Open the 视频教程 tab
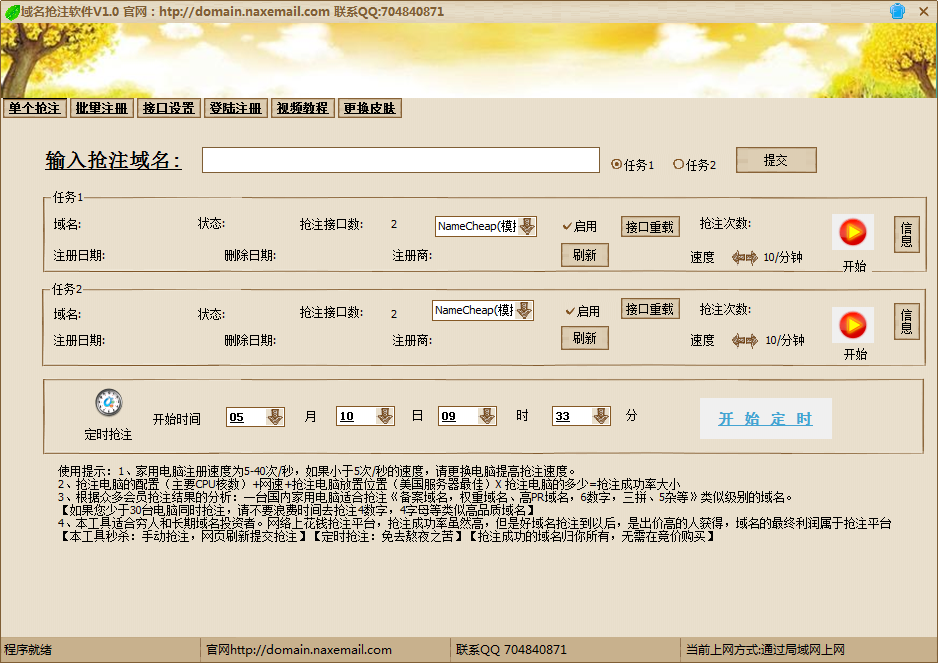Screen dimensions: 938x663 [x=303, y=108]
